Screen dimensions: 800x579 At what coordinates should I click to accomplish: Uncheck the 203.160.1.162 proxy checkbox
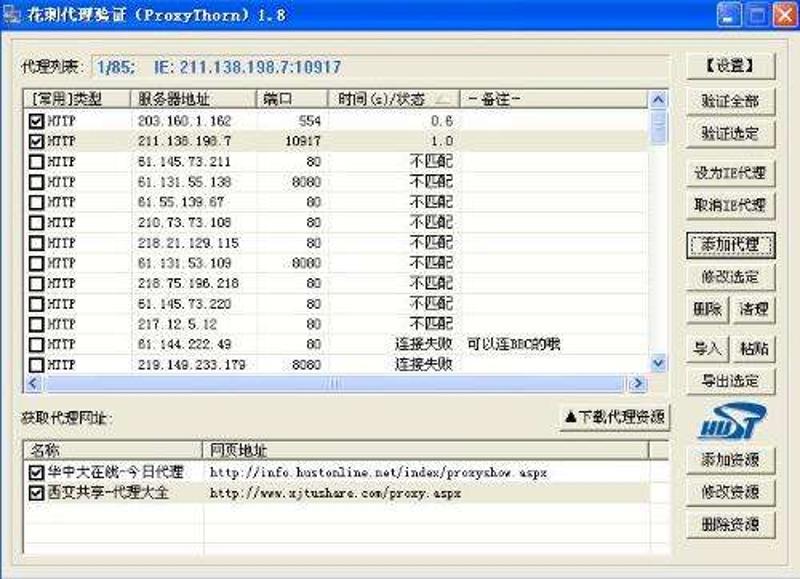36,121
